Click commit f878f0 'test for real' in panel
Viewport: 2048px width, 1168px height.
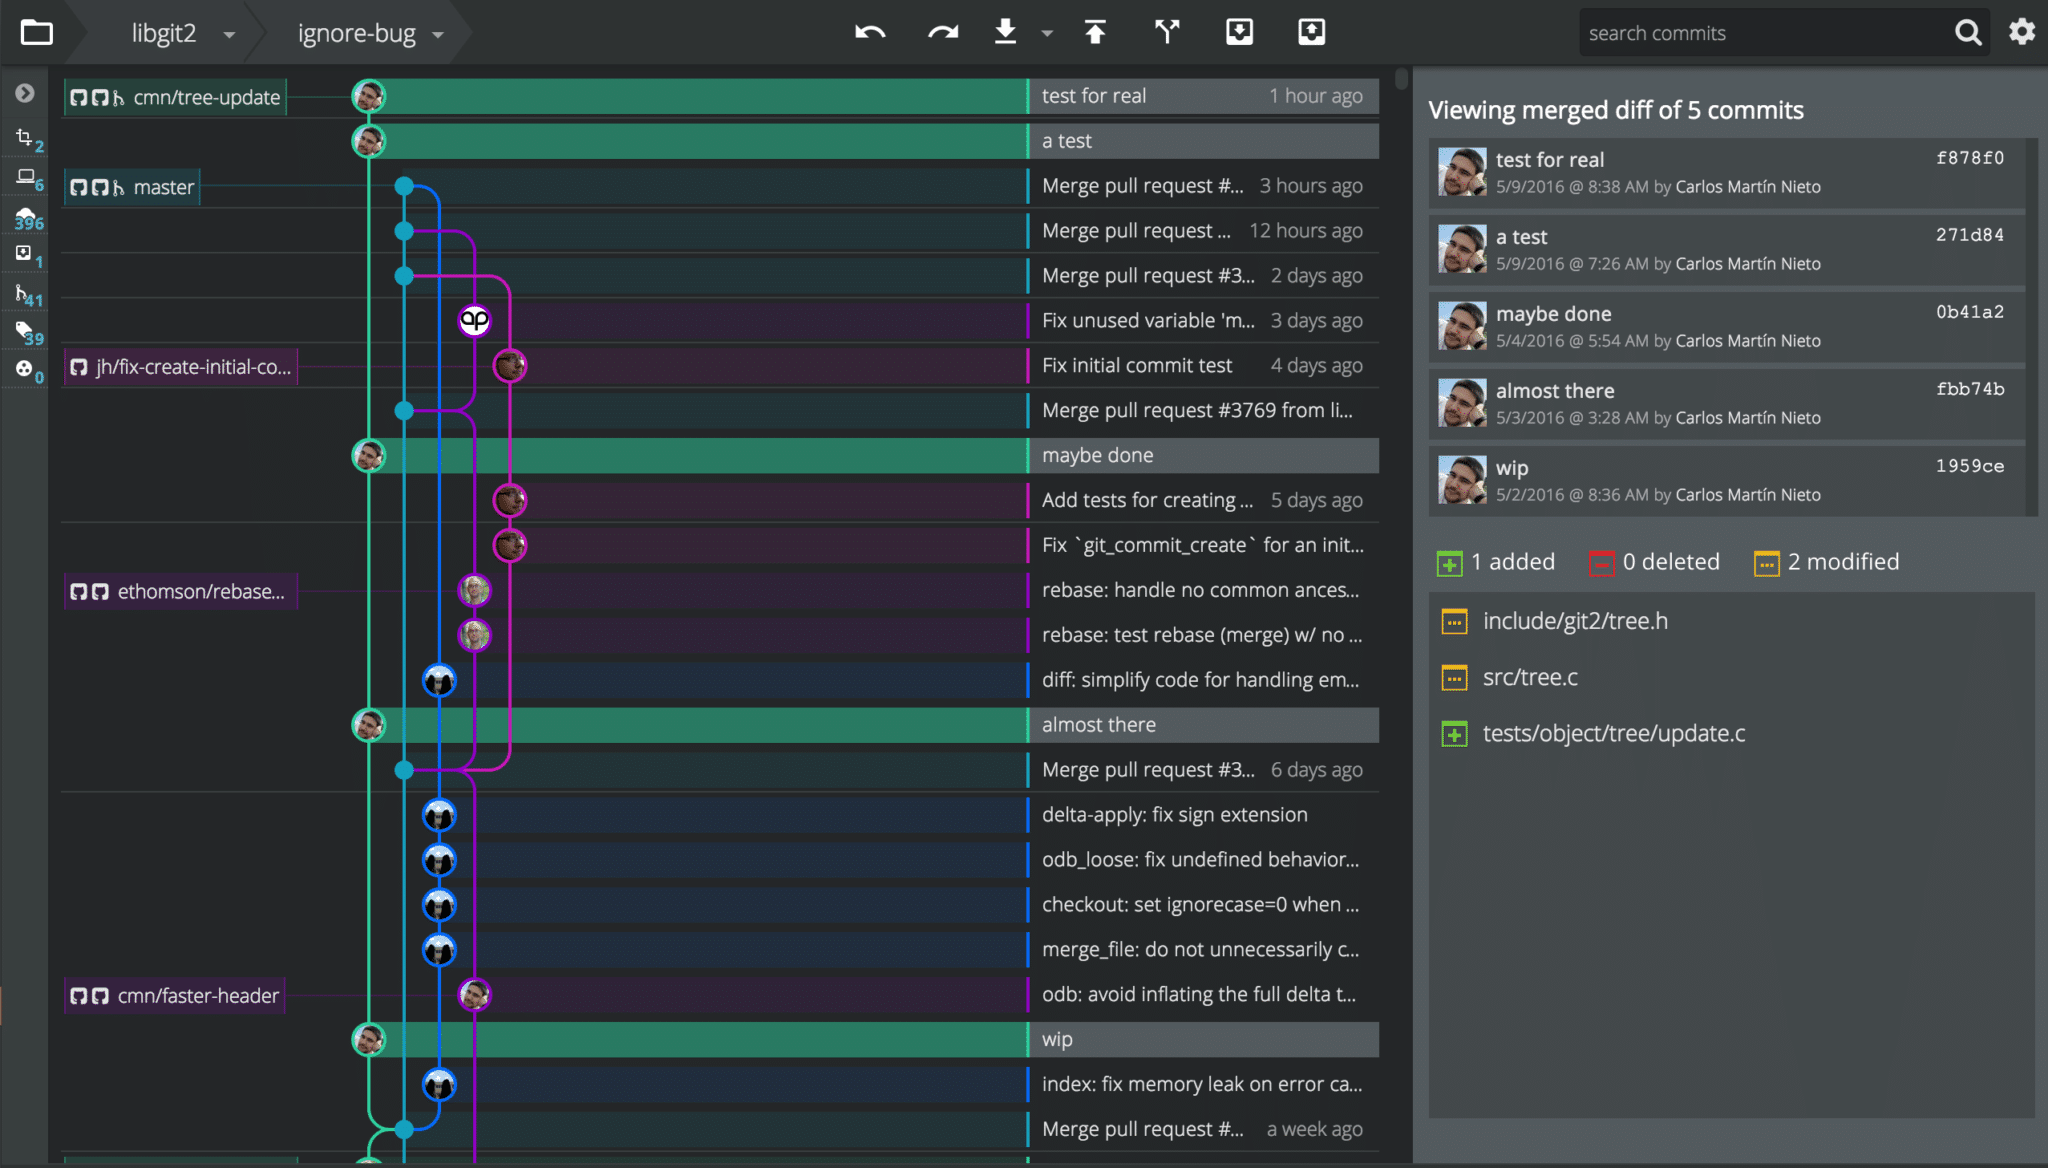point(1727,173)
